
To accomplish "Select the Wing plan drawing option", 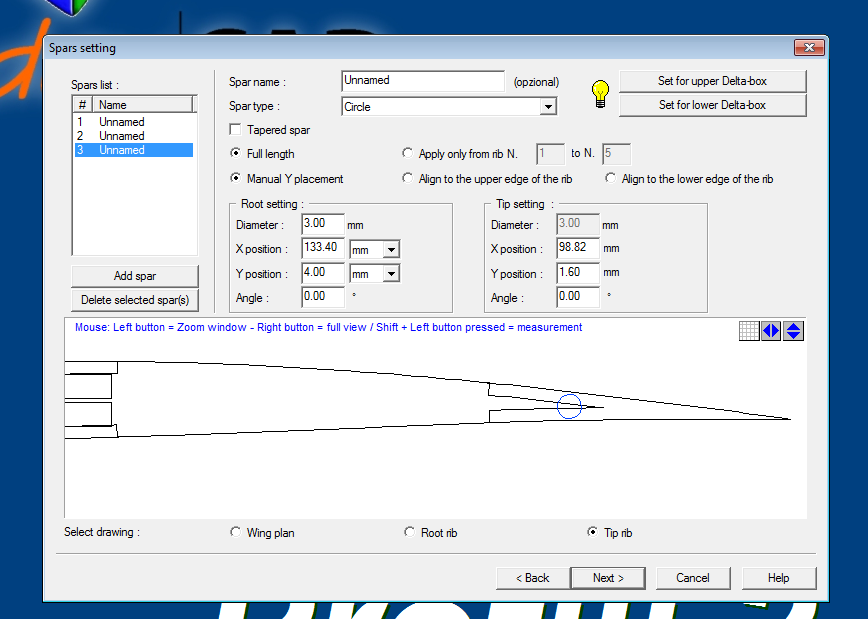I will pyautogui.click(x=236, y=533).
